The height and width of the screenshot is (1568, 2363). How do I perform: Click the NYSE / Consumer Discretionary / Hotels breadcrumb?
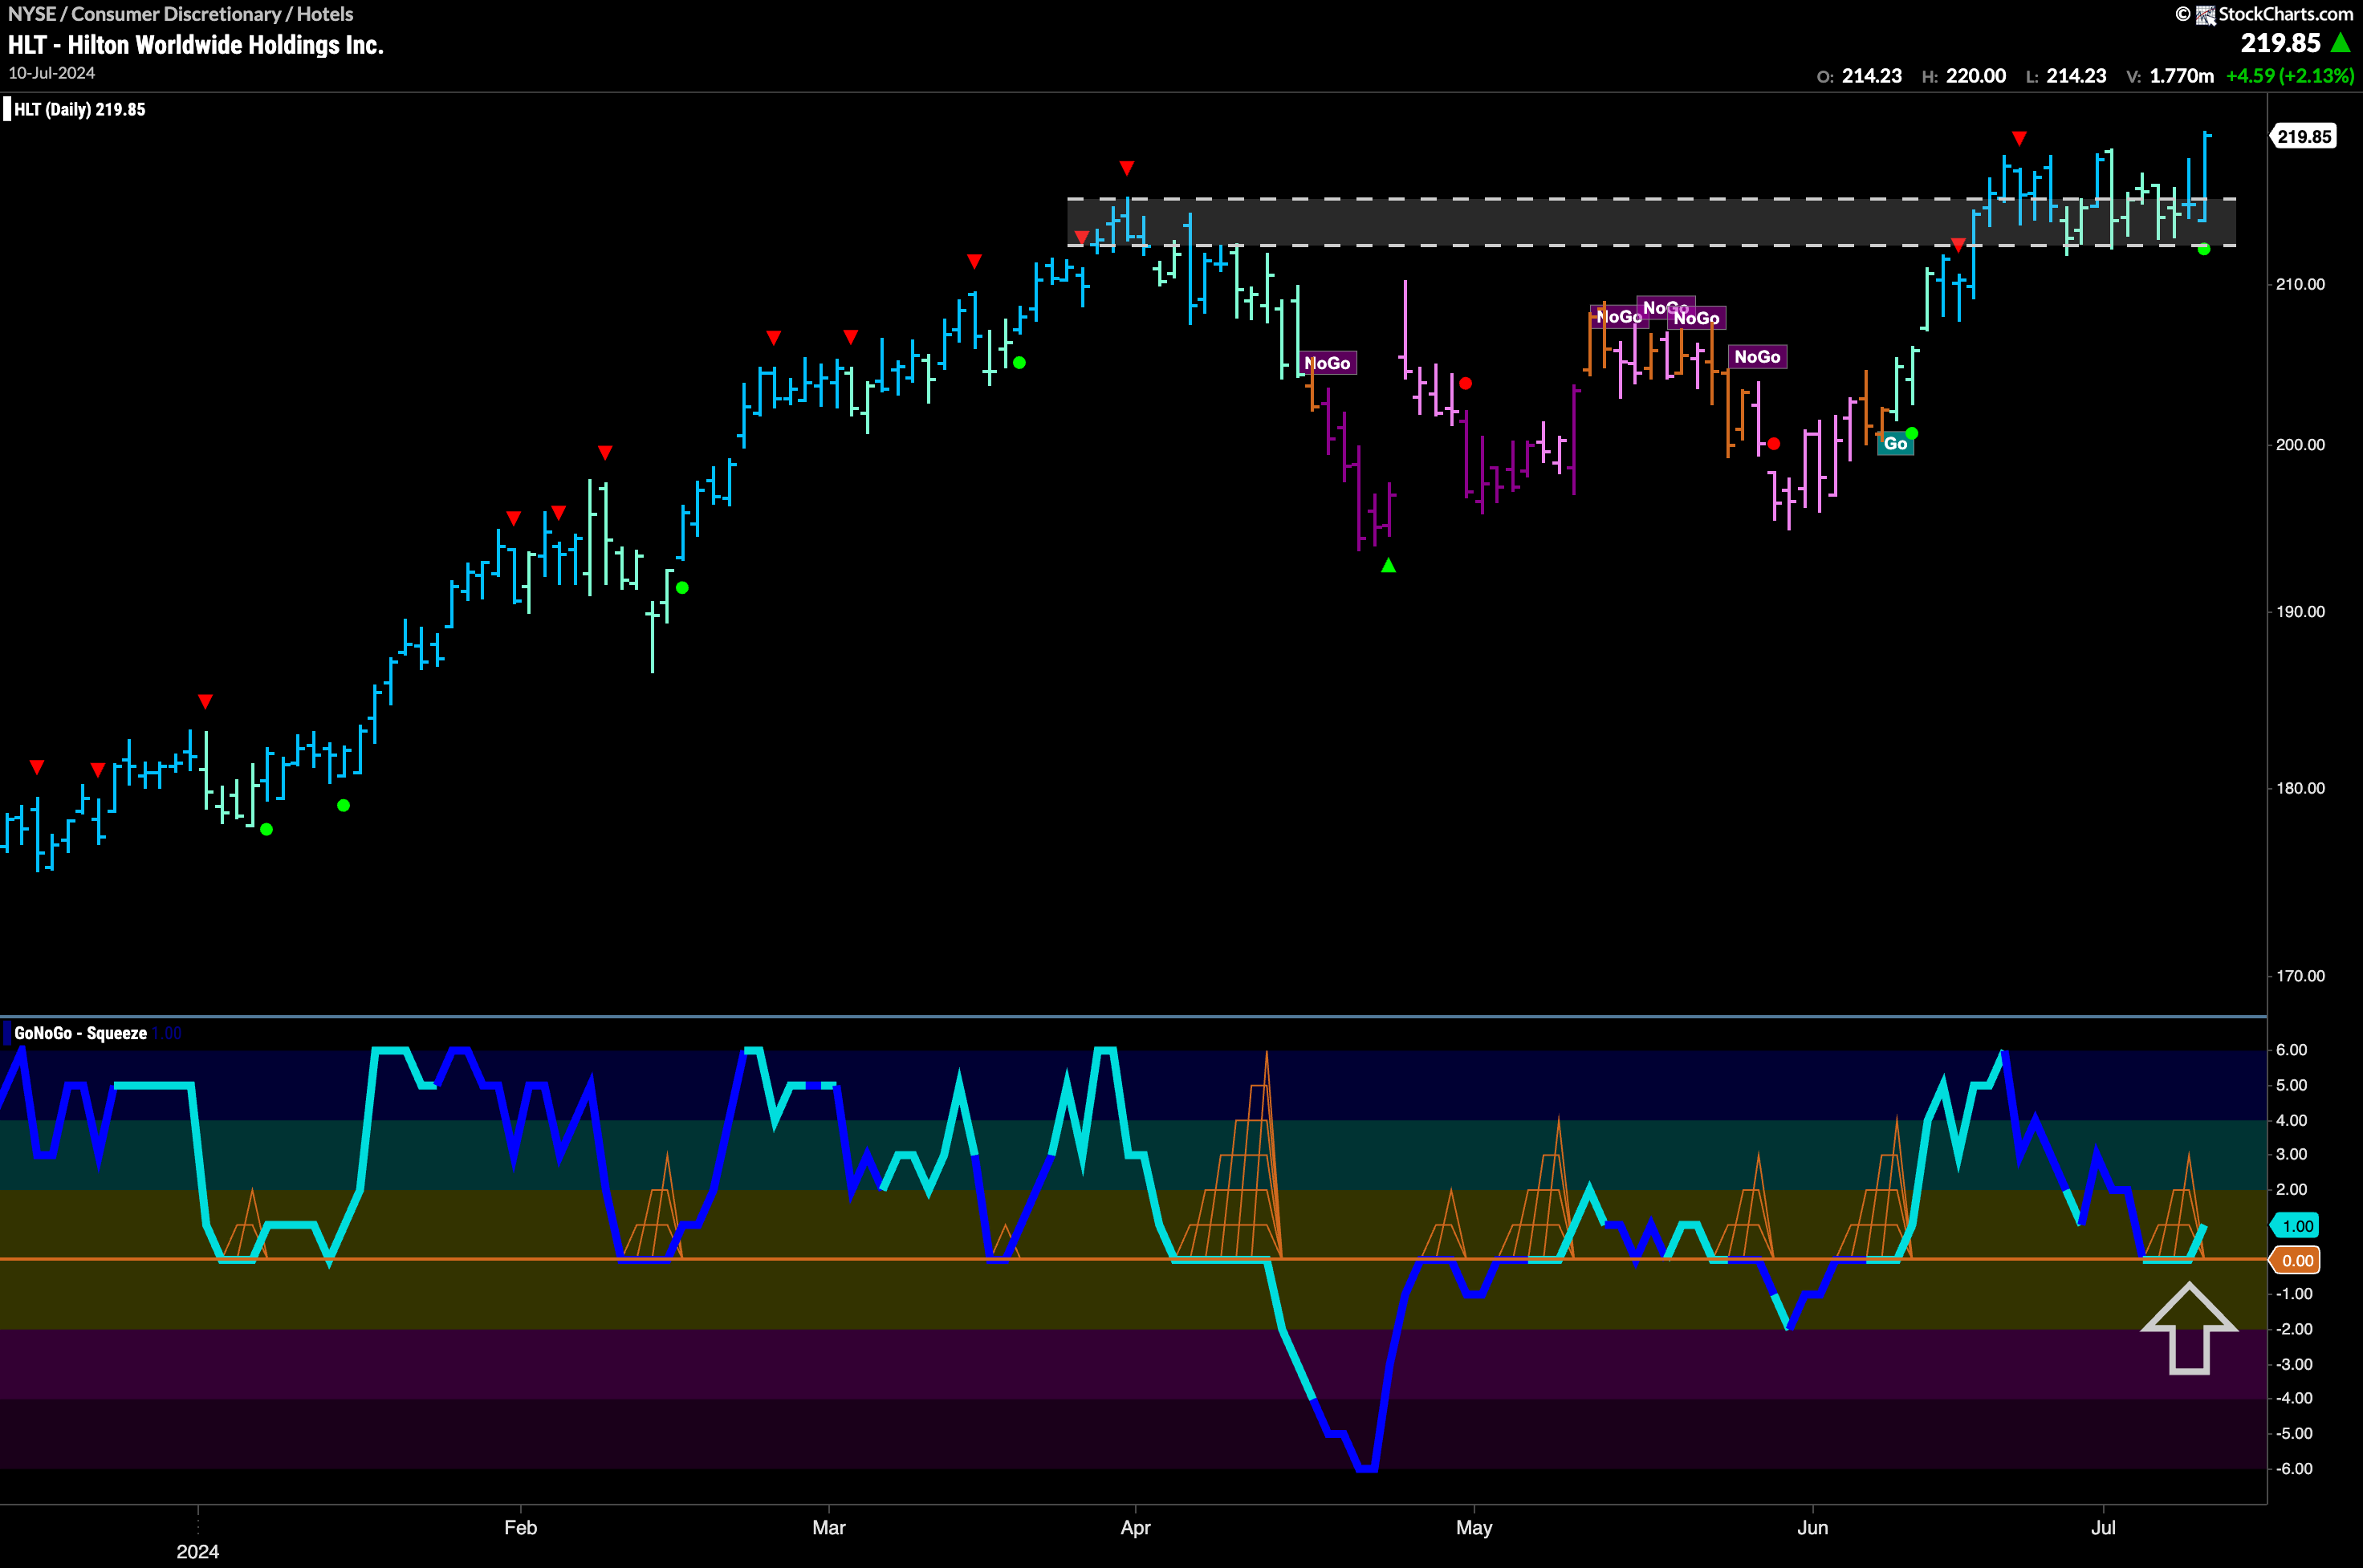click(x=180, y=14)
